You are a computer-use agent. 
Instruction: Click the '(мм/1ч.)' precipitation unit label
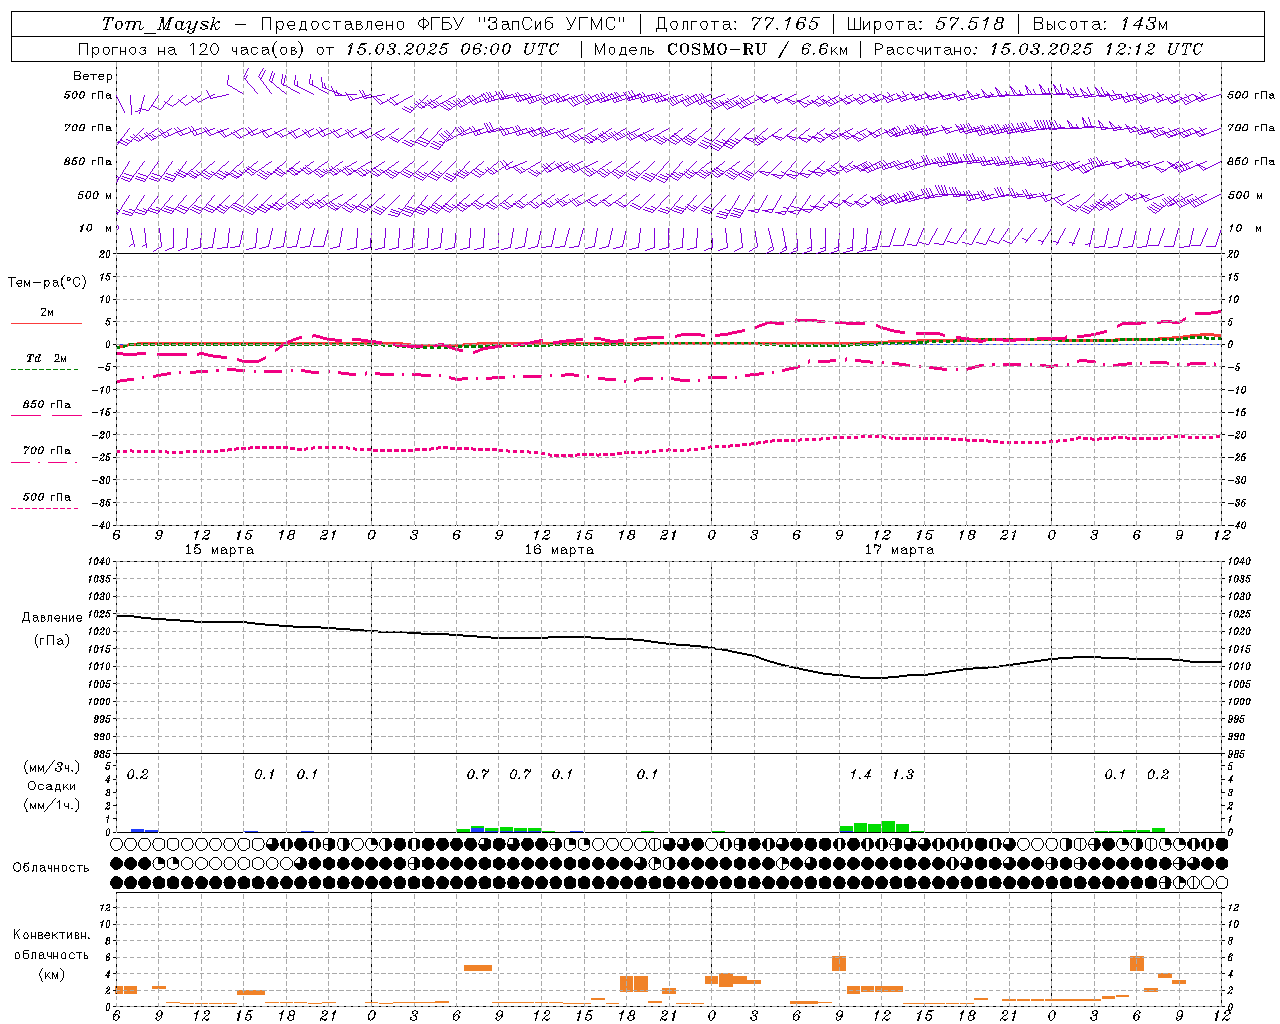click(x=52, y=805)
